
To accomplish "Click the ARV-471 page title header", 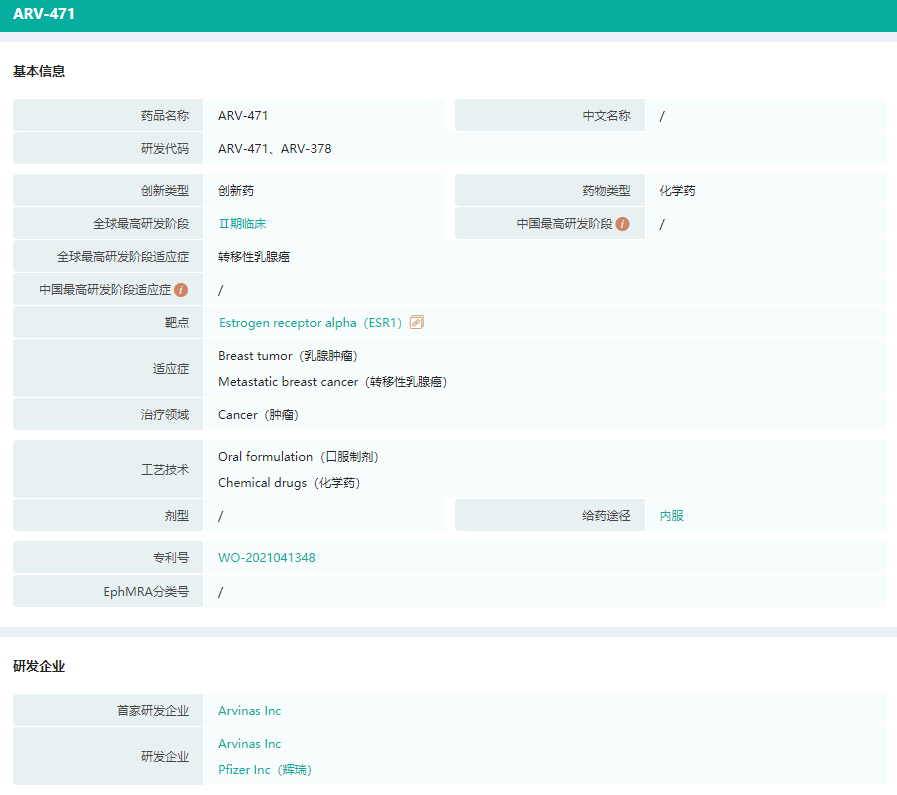I will (x=44, y=15).
